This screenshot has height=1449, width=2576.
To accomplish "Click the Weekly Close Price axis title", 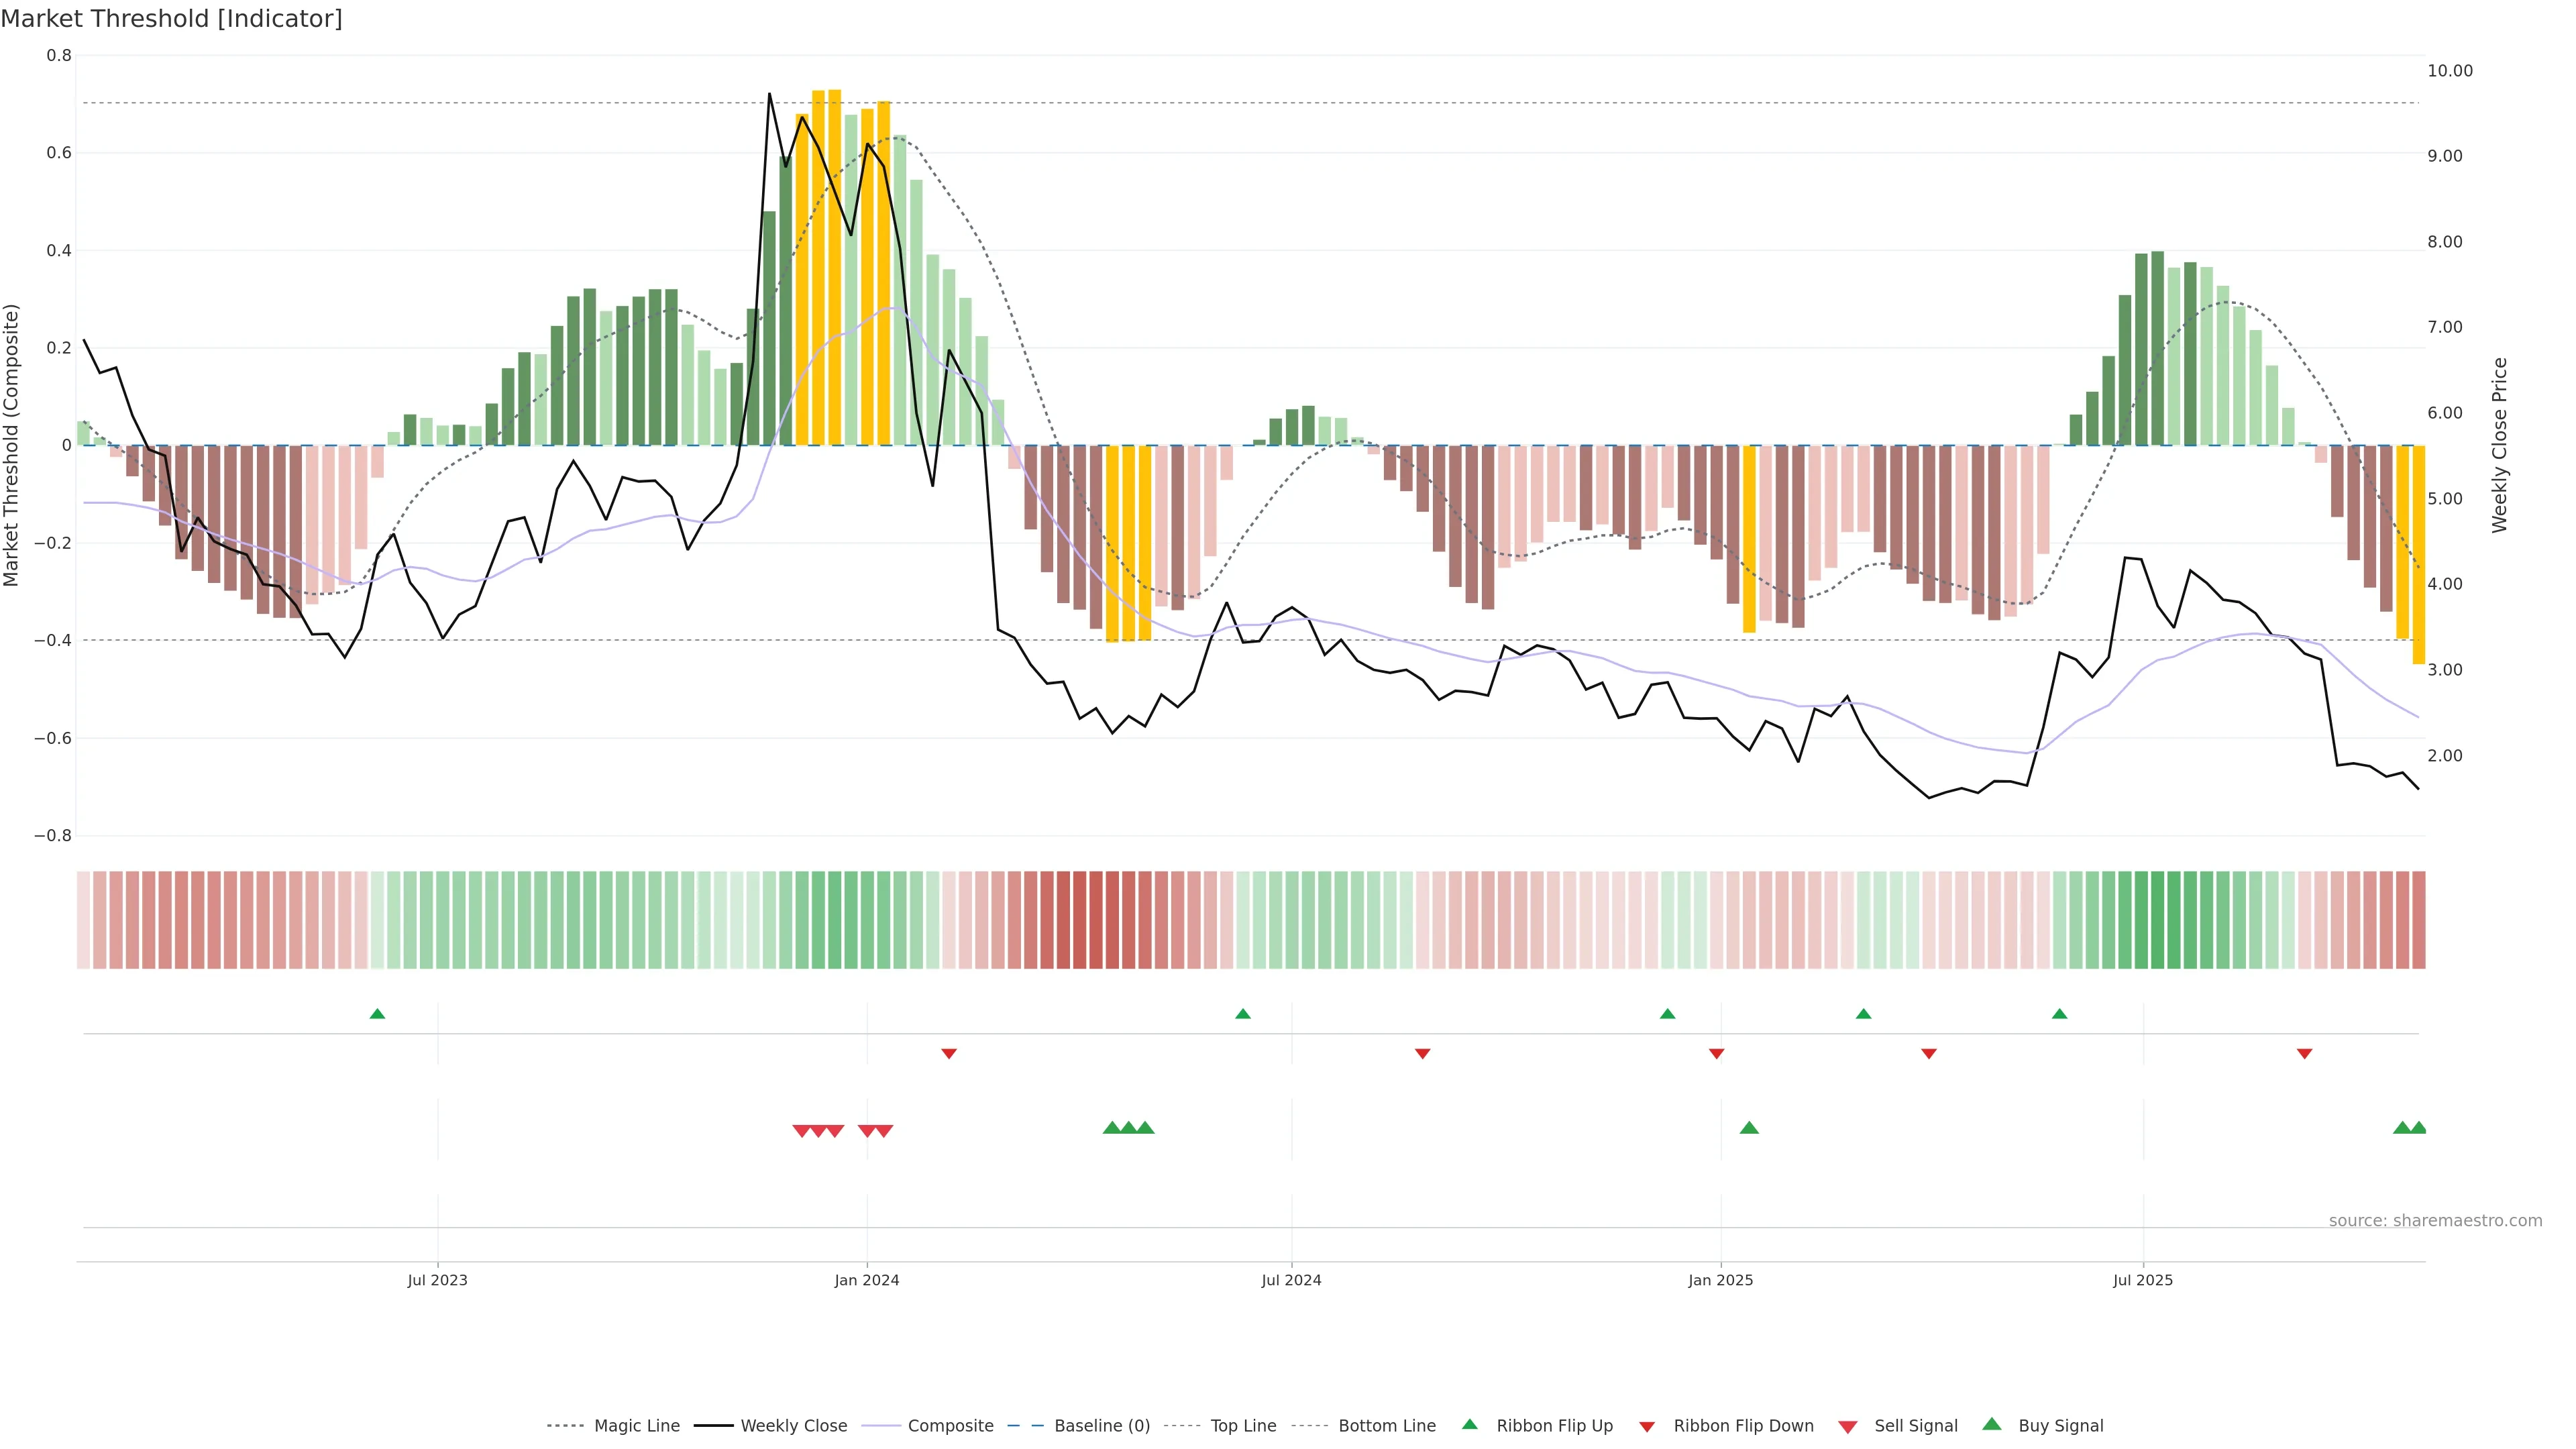I will point(2500,445).
